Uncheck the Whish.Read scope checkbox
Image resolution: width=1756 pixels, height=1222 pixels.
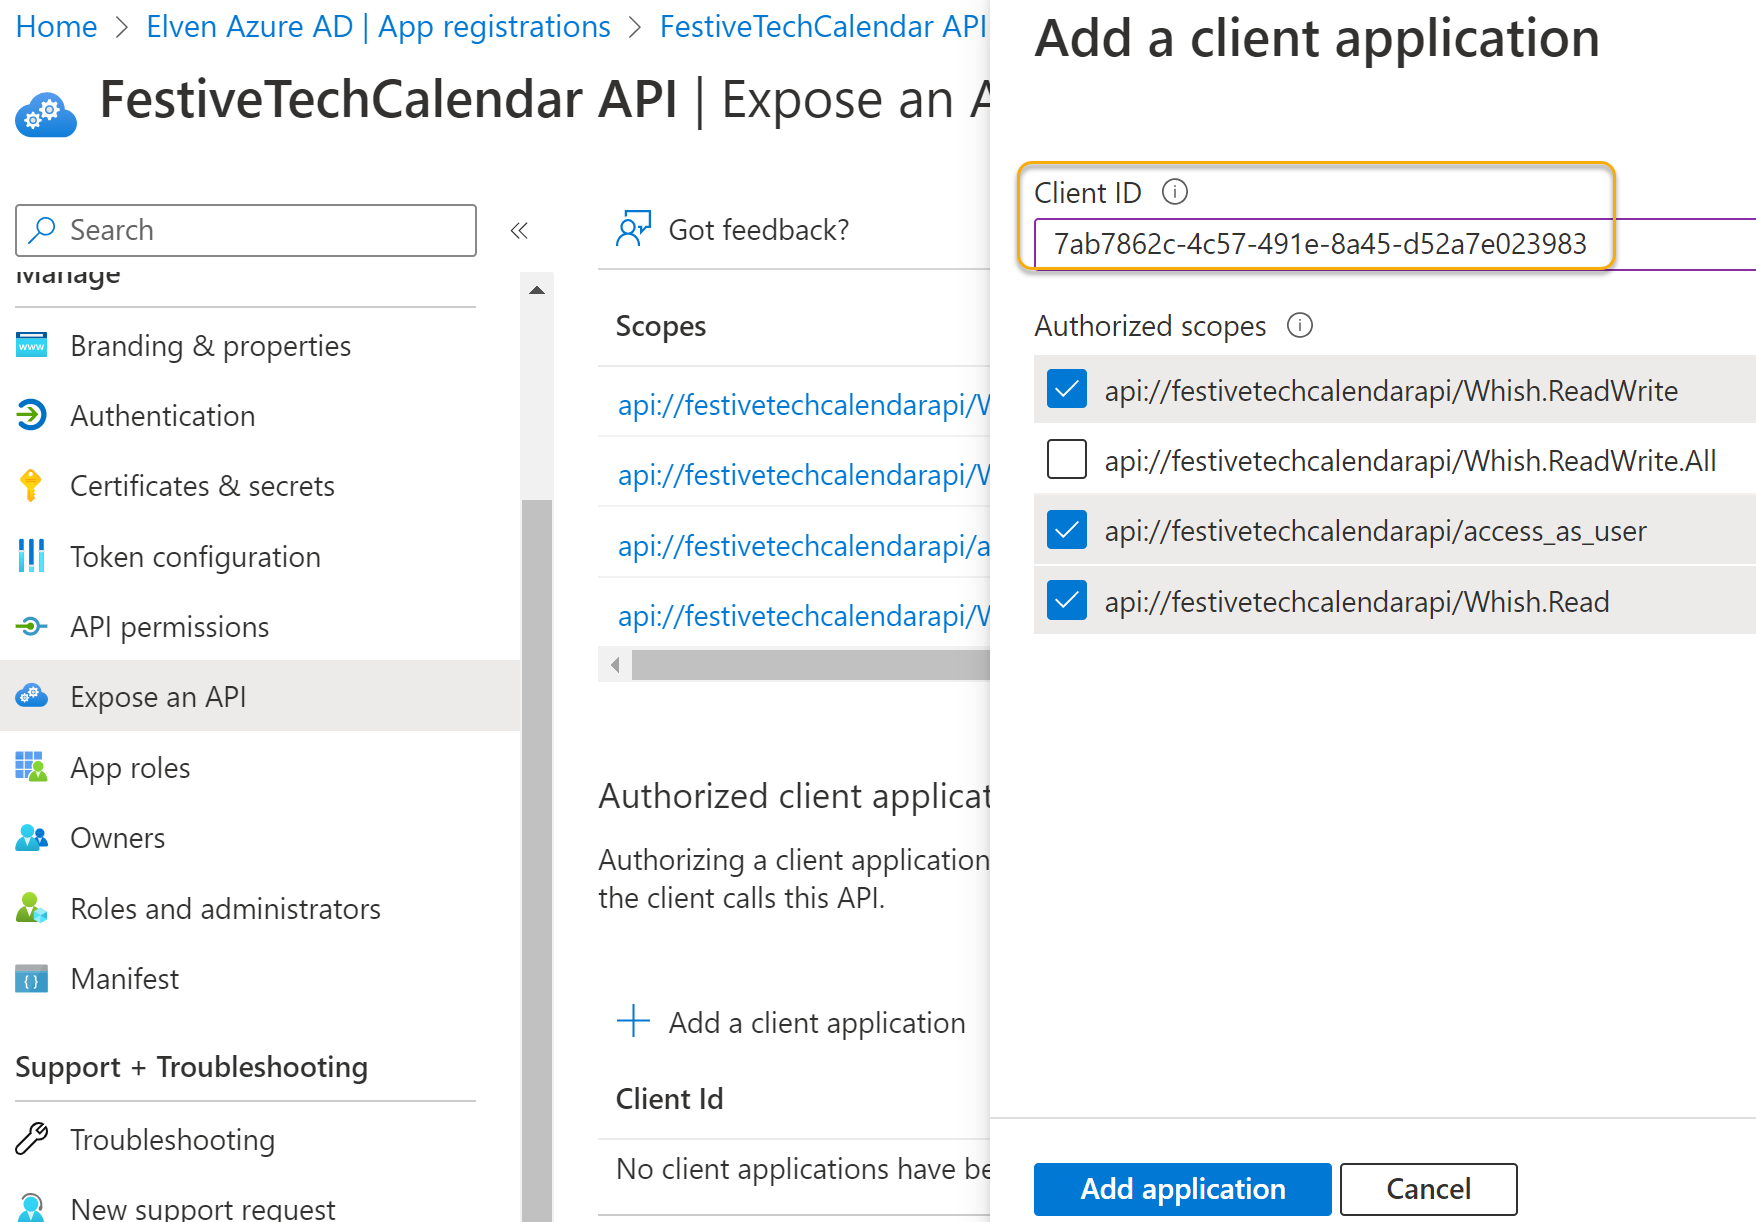tap(1067, 601)
